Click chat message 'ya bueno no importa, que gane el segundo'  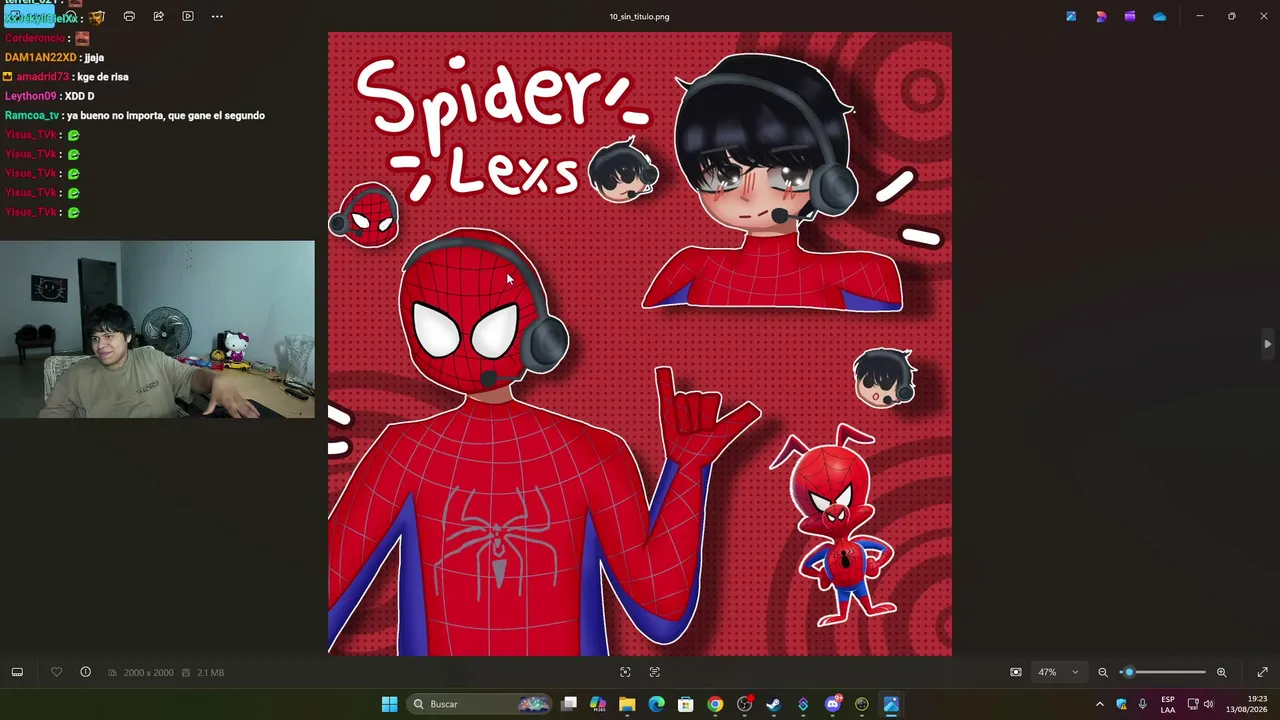pyautogui.click(x=166, y=116)
